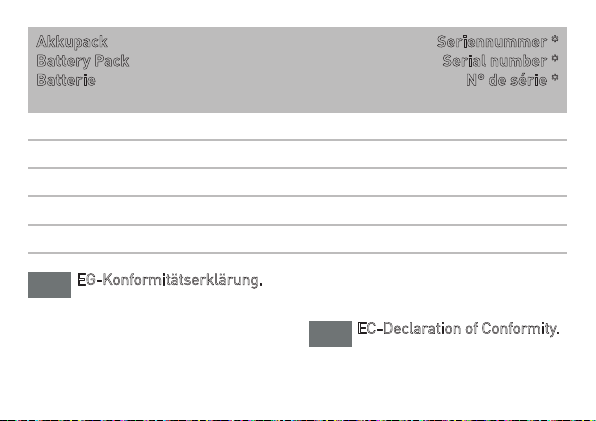Click the dashed cut line at the page bottom
Screen dimensions: 596x421
[x=298, y=420]
